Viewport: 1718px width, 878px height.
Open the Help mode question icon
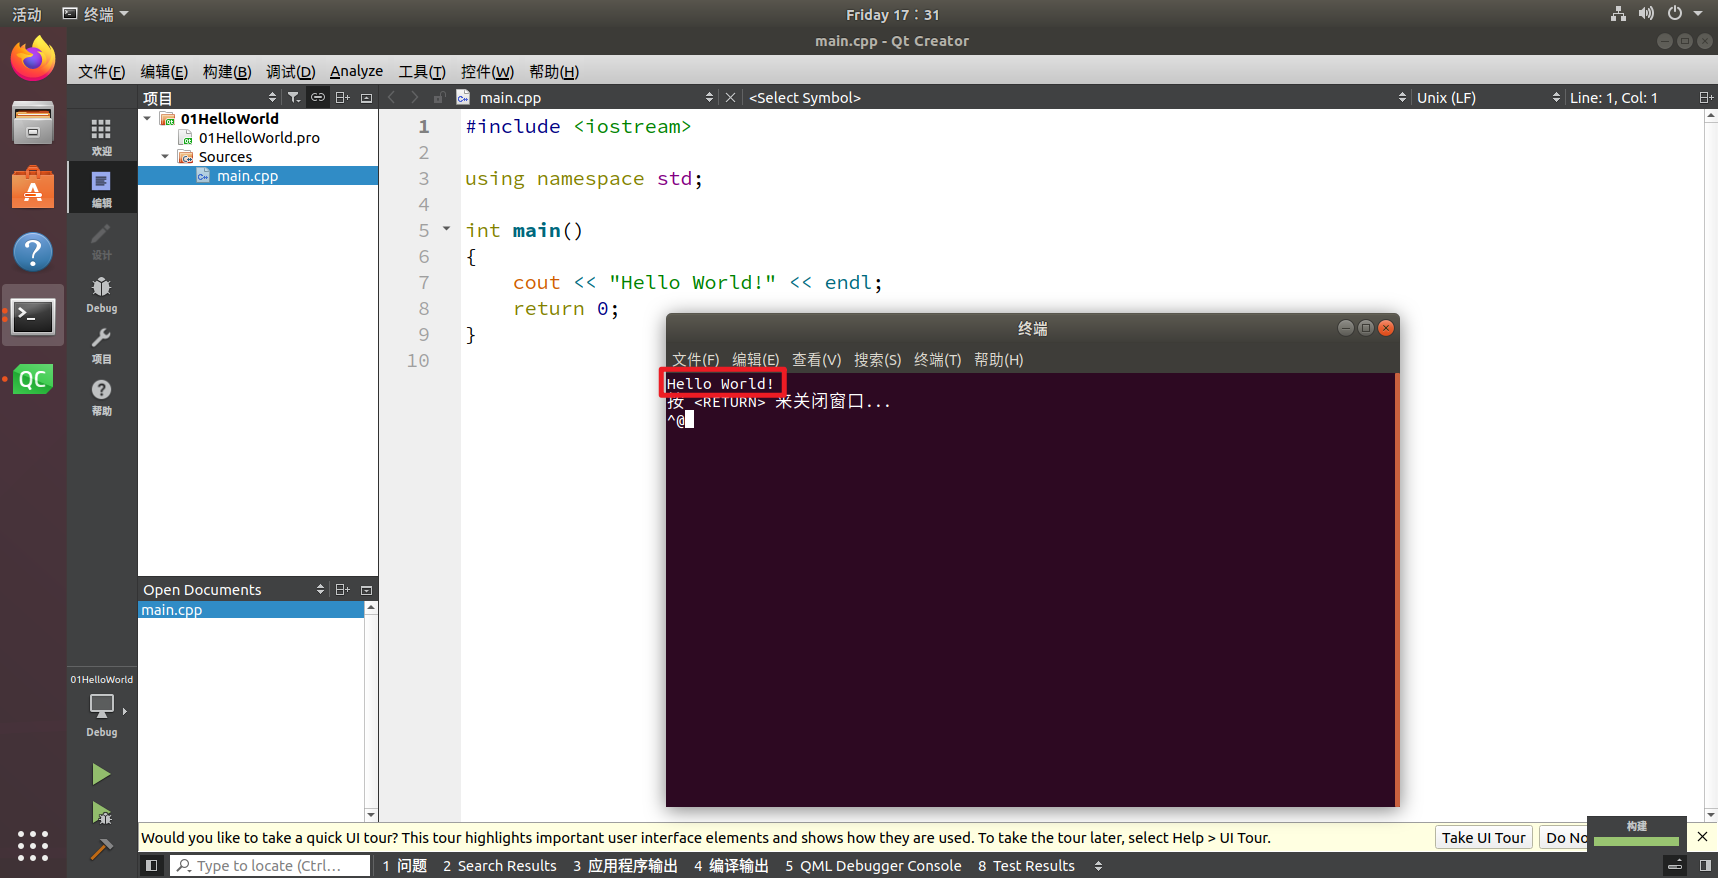(101, 396)
